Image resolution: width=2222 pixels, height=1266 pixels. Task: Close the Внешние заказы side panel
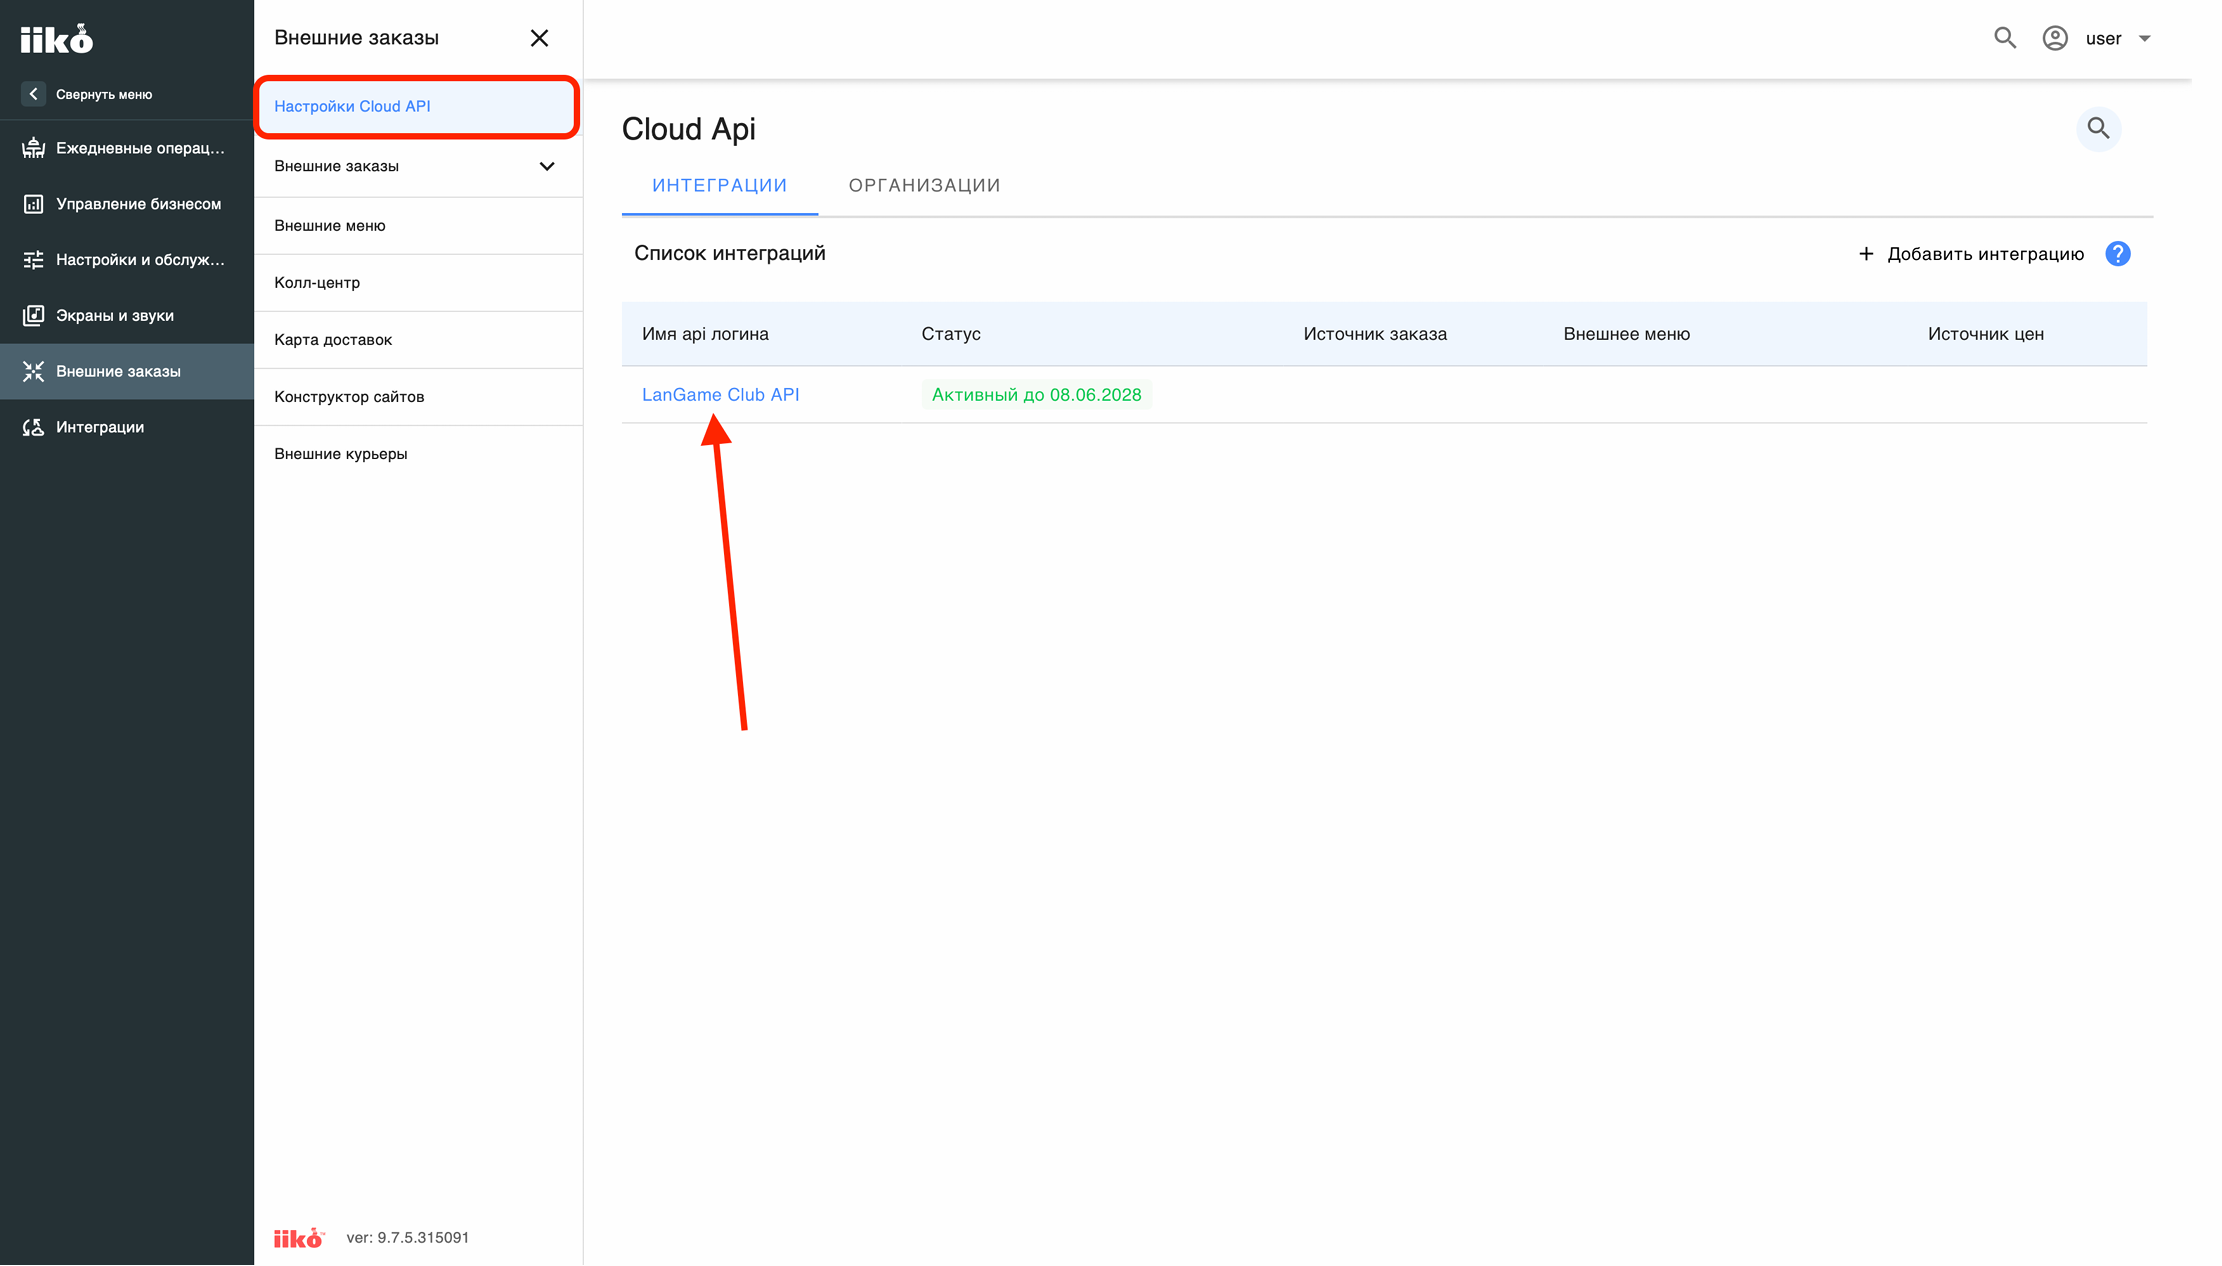(x=539, y=38)
